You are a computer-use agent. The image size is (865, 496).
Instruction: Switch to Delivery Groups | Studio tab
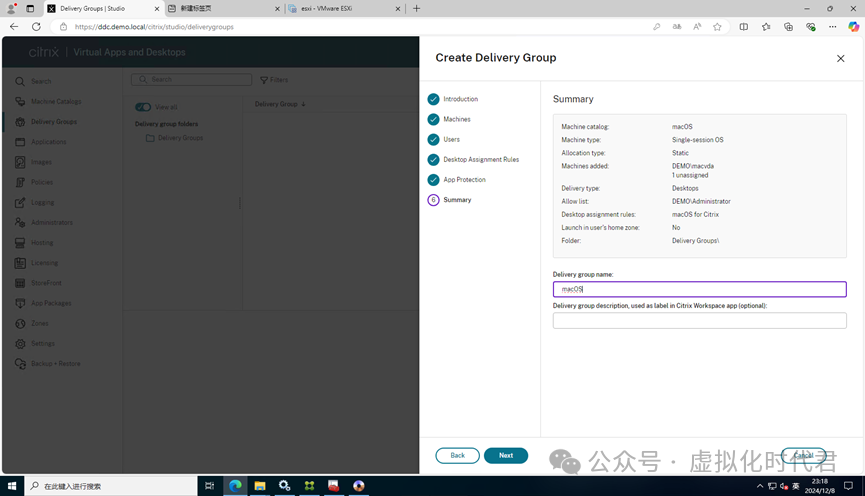tap(103, 9)
